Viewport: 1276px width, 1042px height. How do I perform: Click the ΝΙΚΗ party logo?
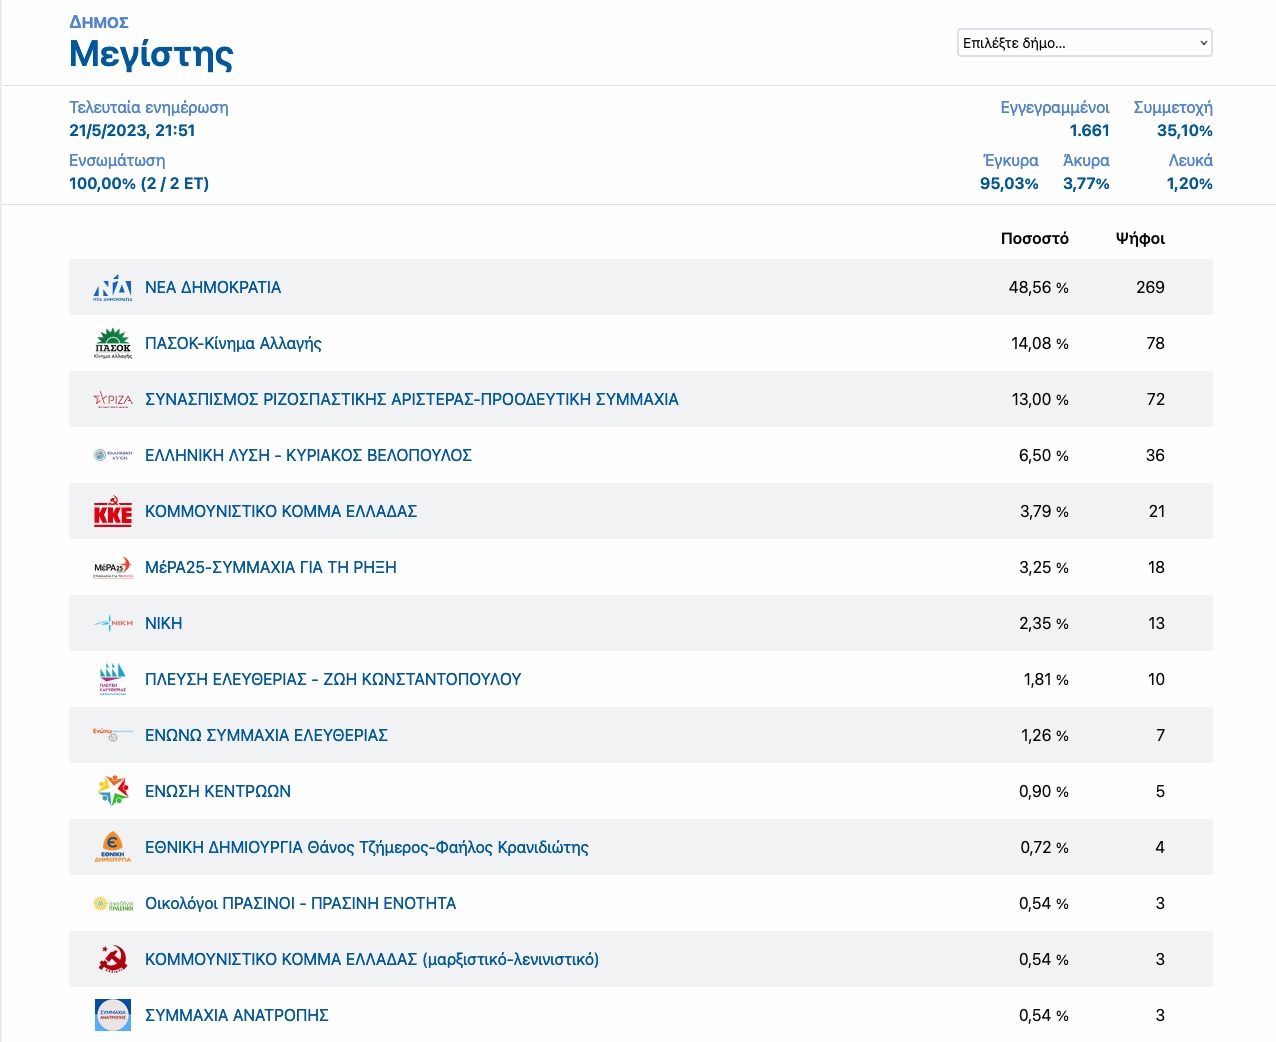tap(112, 623)
